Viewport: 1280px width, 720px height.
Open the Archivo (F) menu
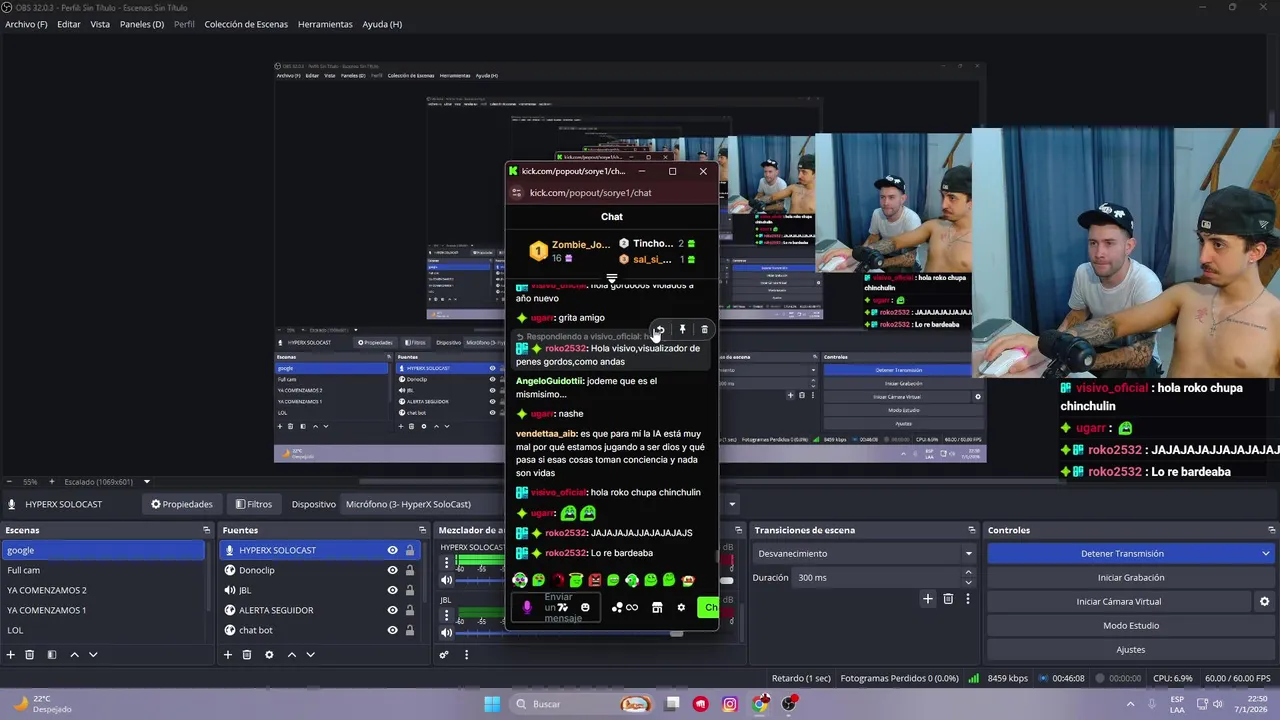click(x=26, y=24)
